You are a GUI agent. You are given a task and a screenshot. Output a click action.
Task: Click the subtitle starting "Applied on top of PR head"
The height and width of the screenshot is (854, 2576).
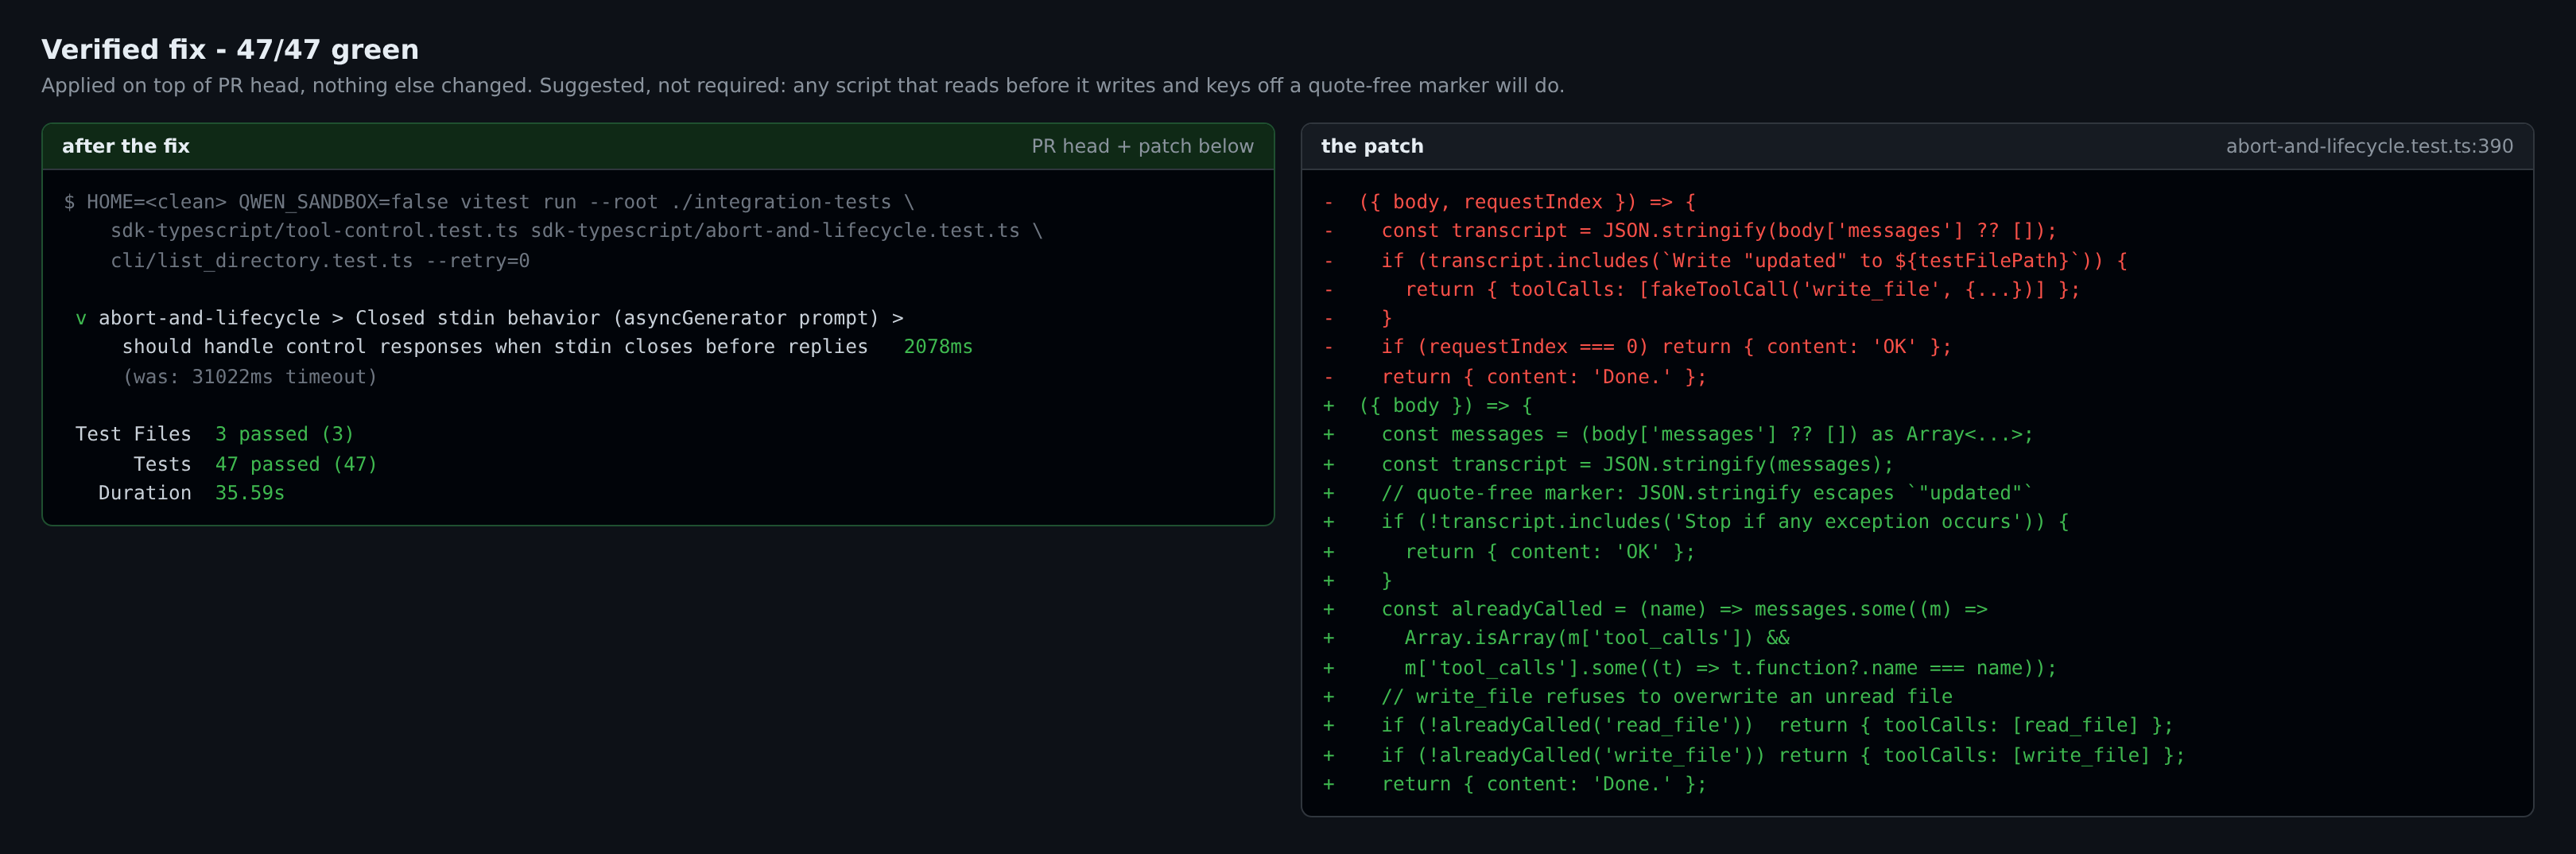803,86
